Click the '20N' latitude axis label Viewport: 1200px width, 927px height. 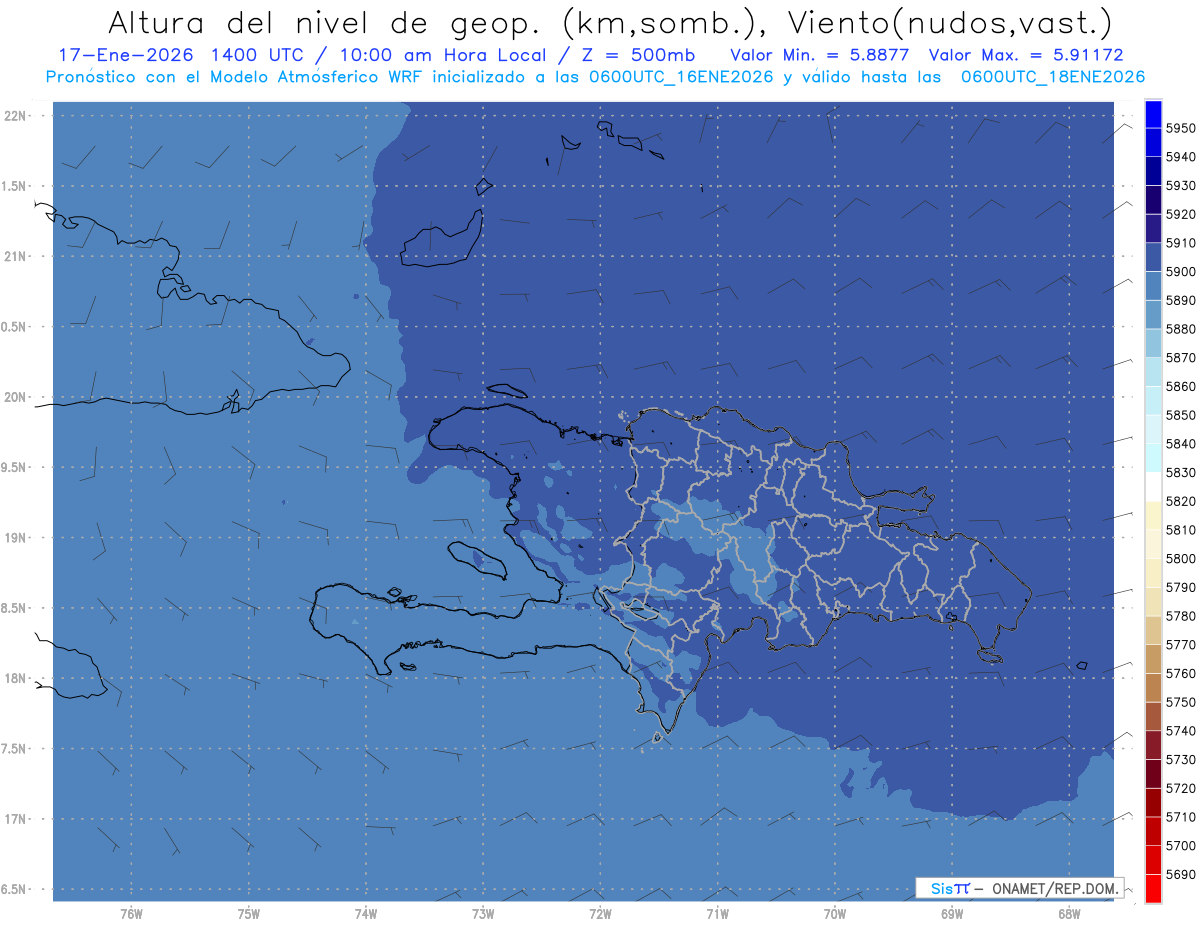[x=17, y=397]
